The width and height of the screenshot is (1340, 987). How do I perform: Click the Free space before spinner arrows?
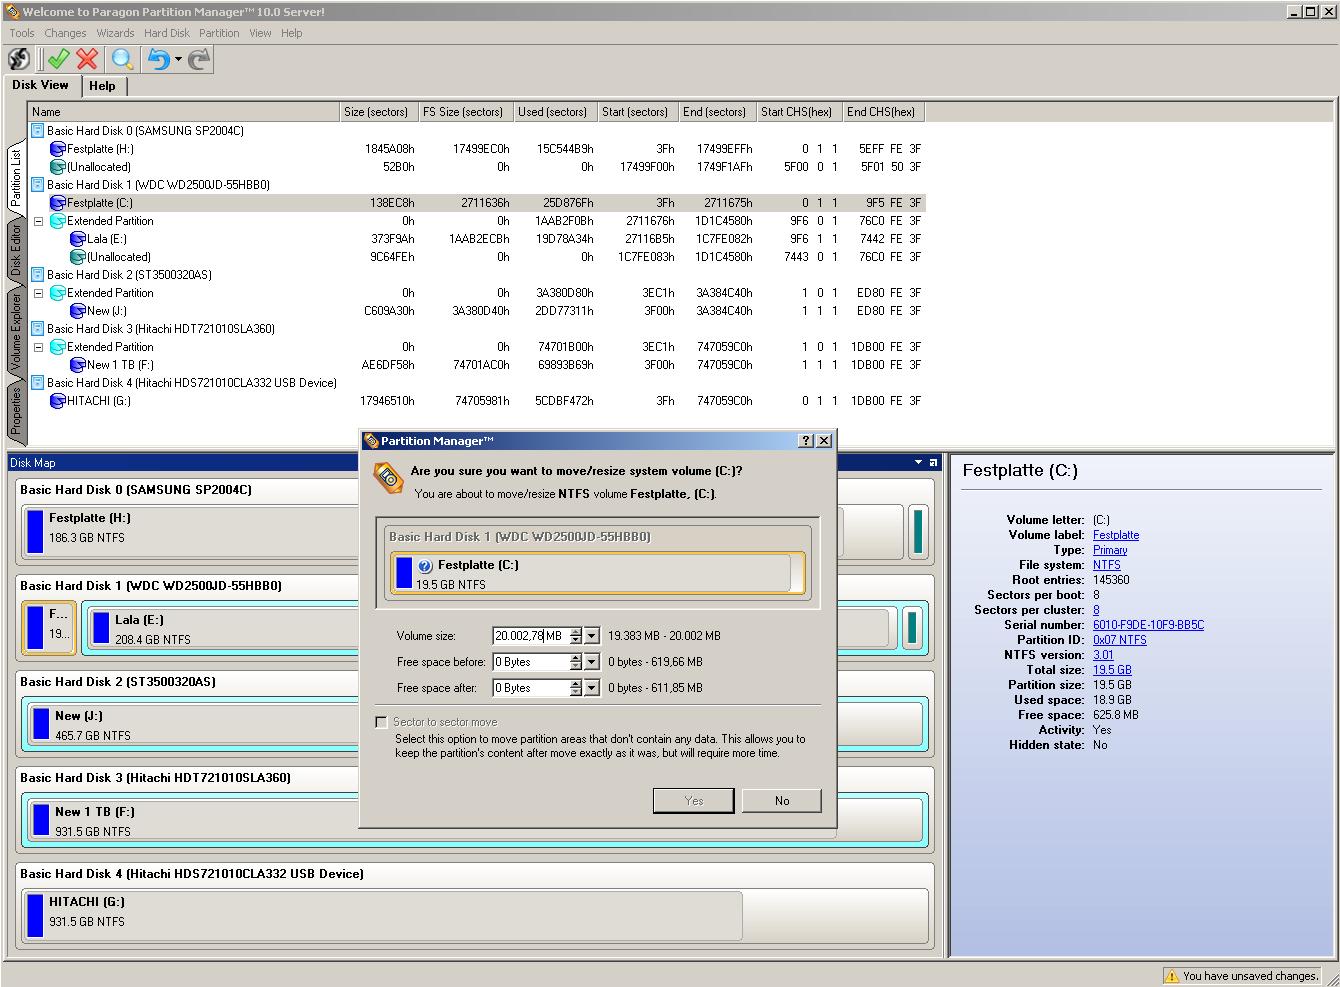pos(575,662)
